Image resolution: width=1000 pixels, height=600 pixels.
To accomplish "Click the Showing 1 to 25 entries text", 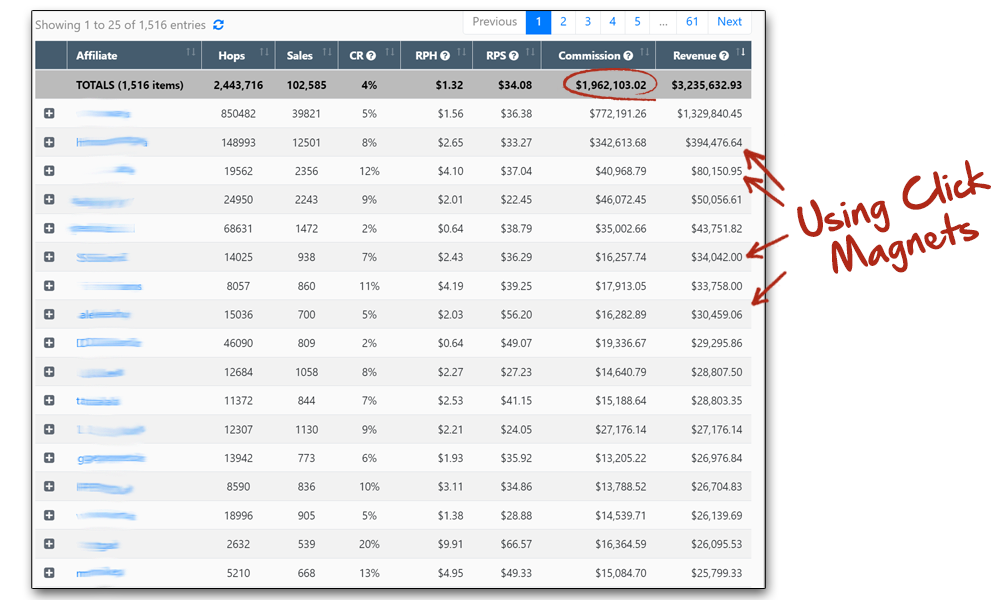I will coord(121,25).
